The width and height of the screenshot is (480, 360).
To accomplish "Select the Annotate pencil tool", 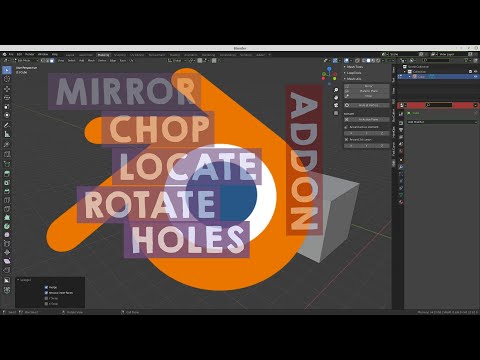I will [x=7, y=125].
